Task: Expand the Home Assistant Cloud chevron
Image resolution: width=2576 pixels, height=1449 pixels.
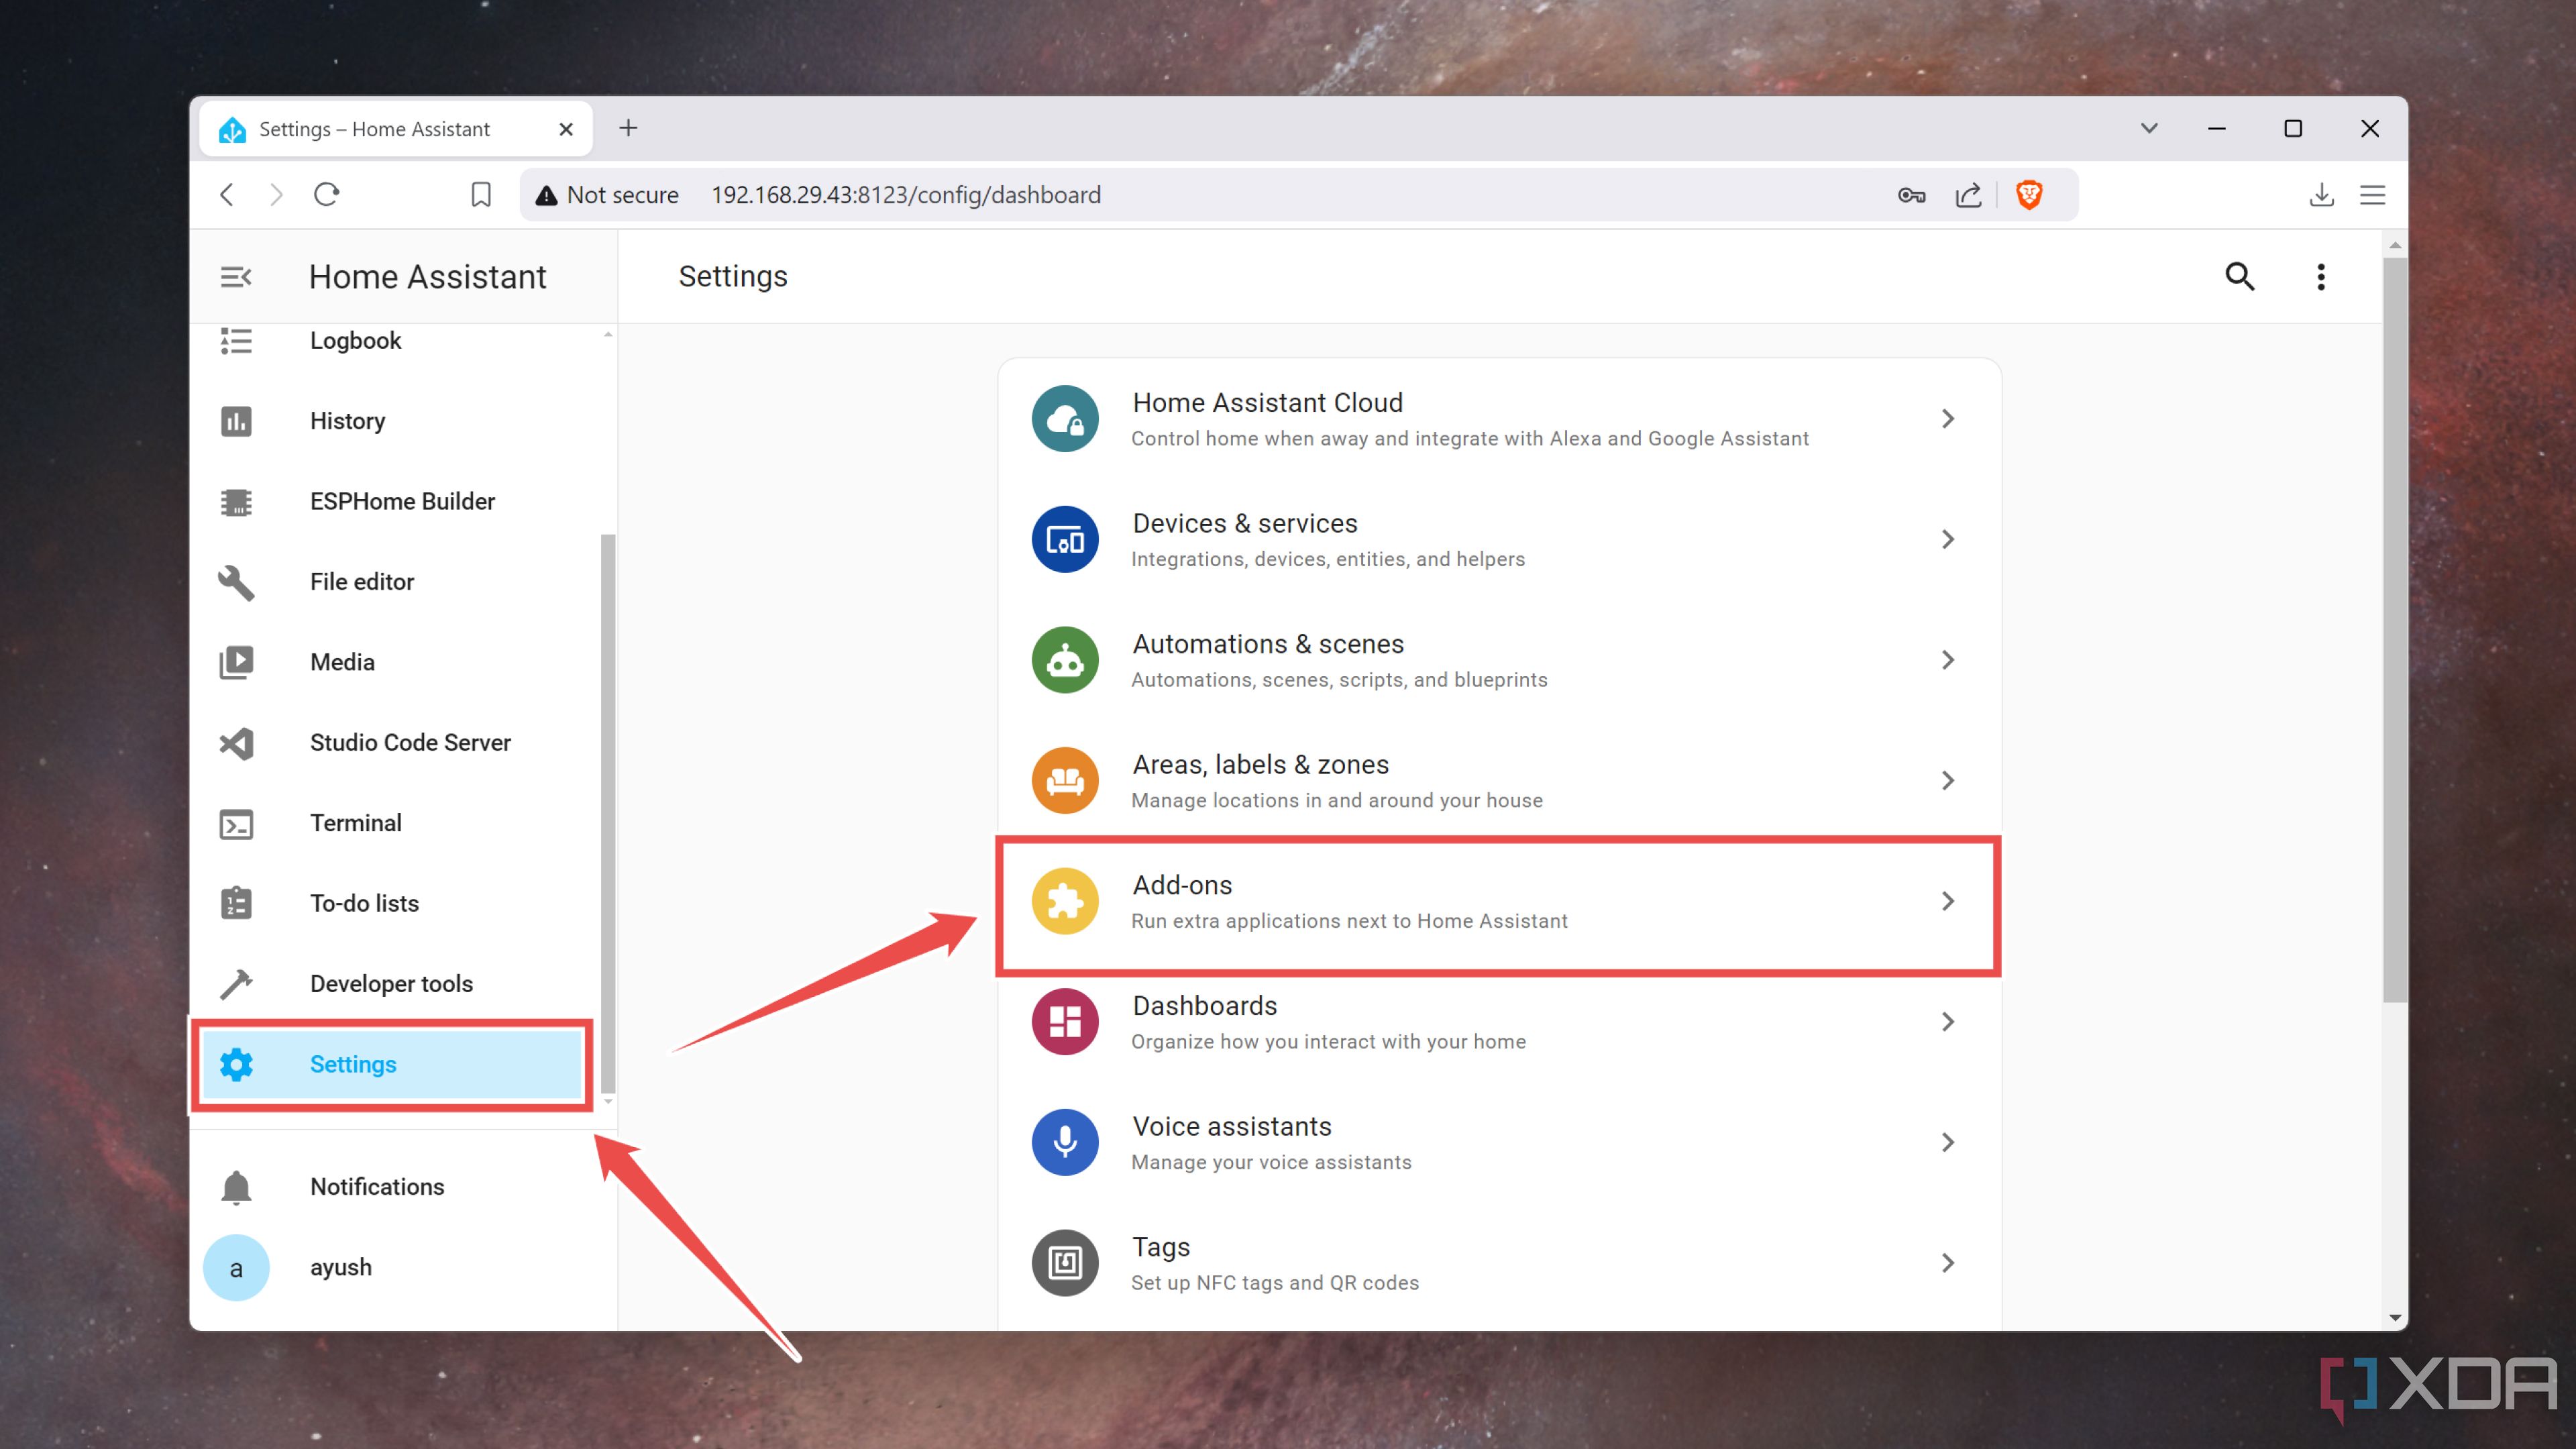Action: click(1948, 419)
